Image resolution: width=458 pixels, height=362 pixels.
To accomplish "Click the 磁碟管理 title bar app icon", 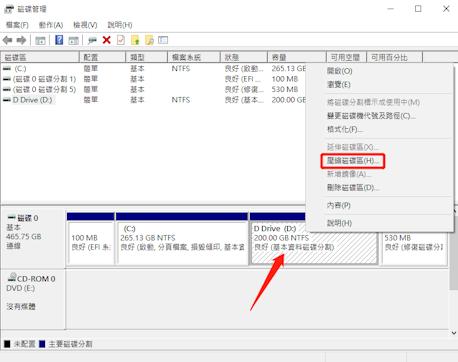I will (9, 9).
